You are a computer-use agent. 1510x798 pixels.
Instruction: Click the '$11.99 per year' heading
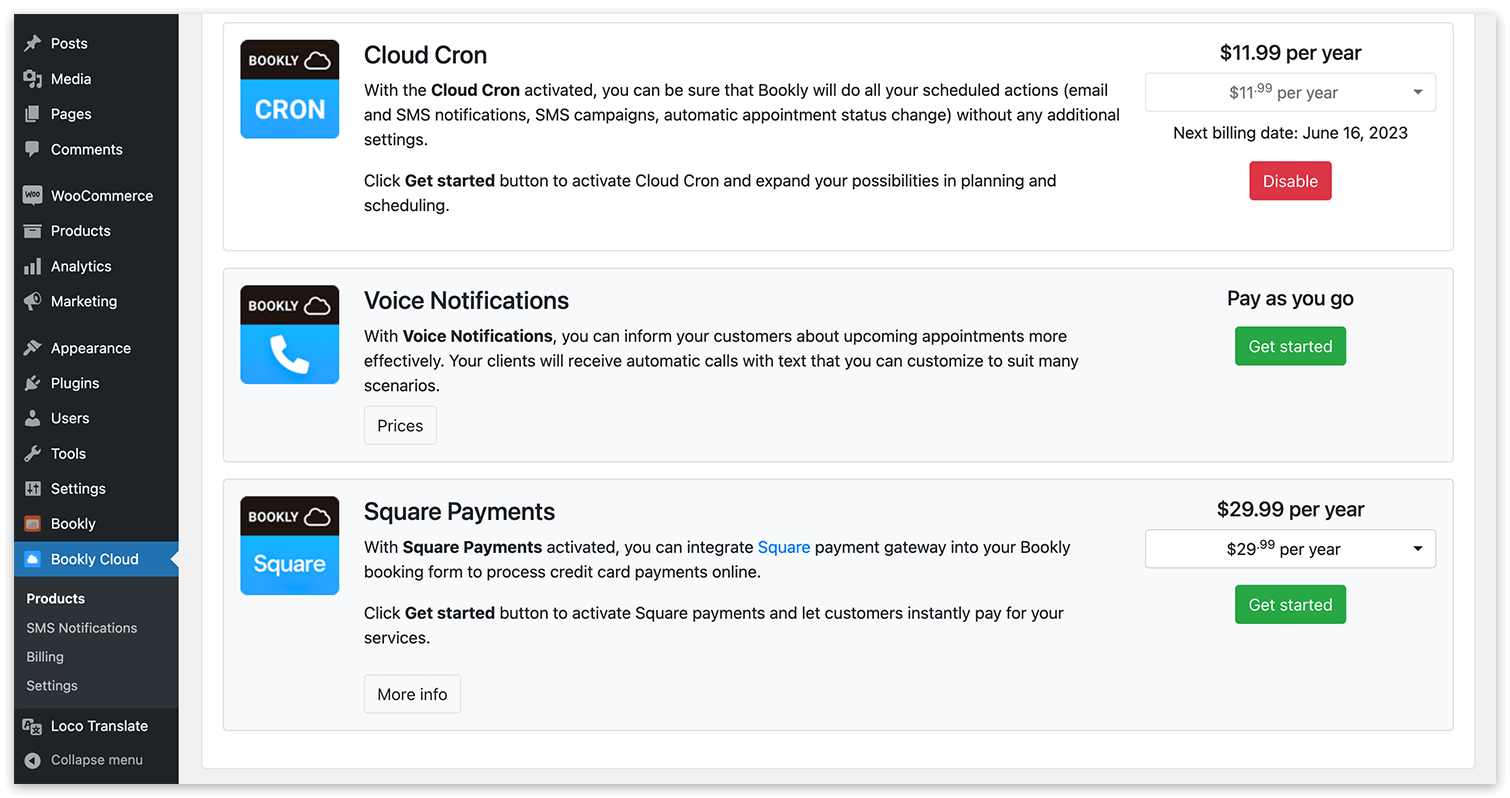[x=1290, y=53]
